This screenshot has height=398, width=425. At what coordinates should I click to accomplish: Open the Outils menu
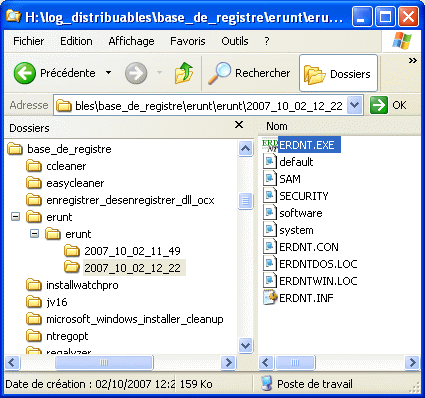point(235,41)
